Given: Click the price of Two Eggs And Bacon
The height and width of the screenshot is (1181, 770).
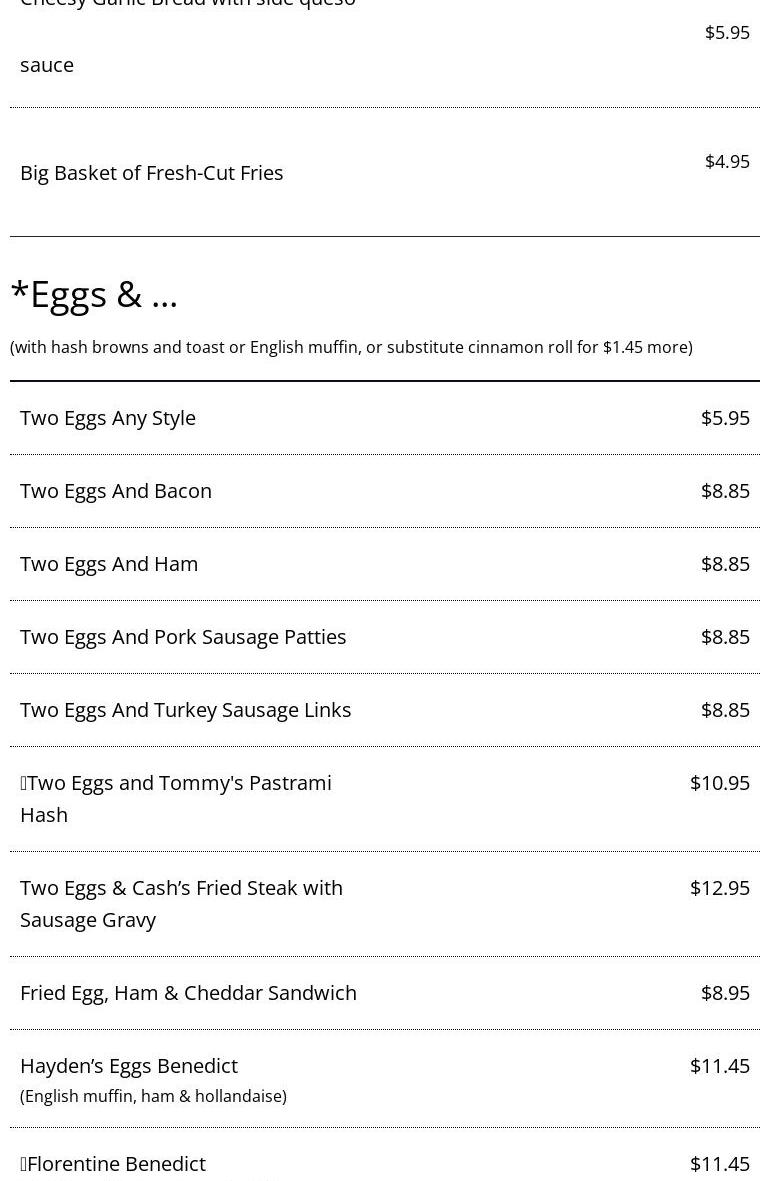Looking at the screenshot, I should click(725, 491).
